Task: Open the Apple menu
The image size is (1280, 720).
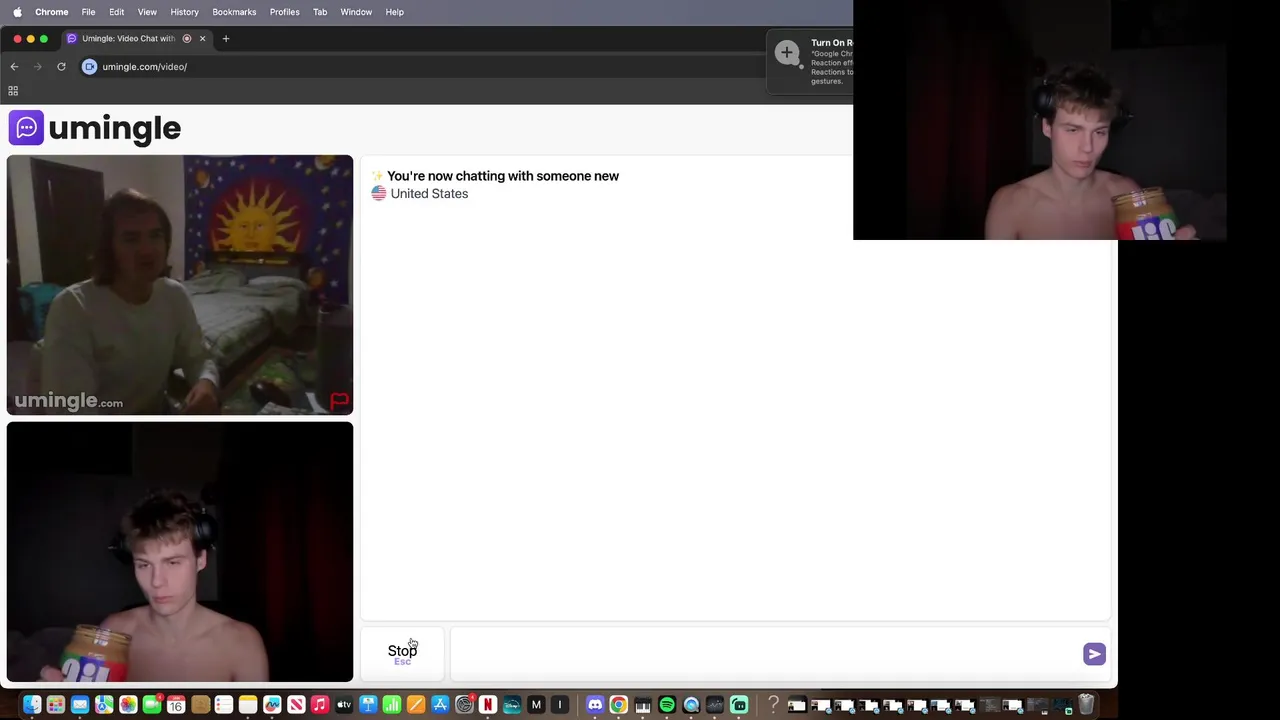Action: (17, 12)
